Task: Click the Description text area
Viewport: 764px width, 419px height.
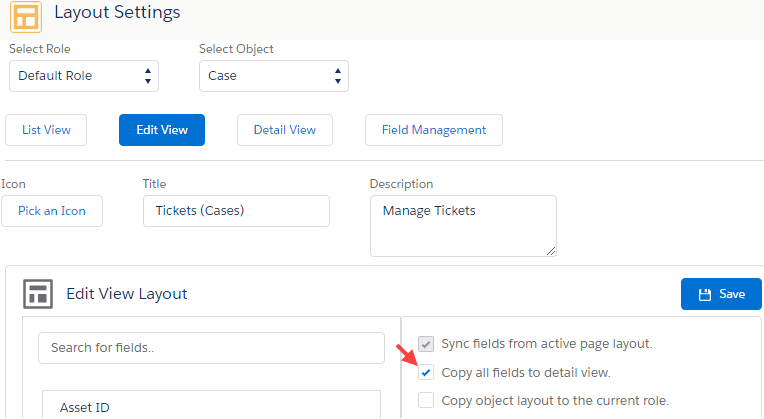Action: point(462,224)
